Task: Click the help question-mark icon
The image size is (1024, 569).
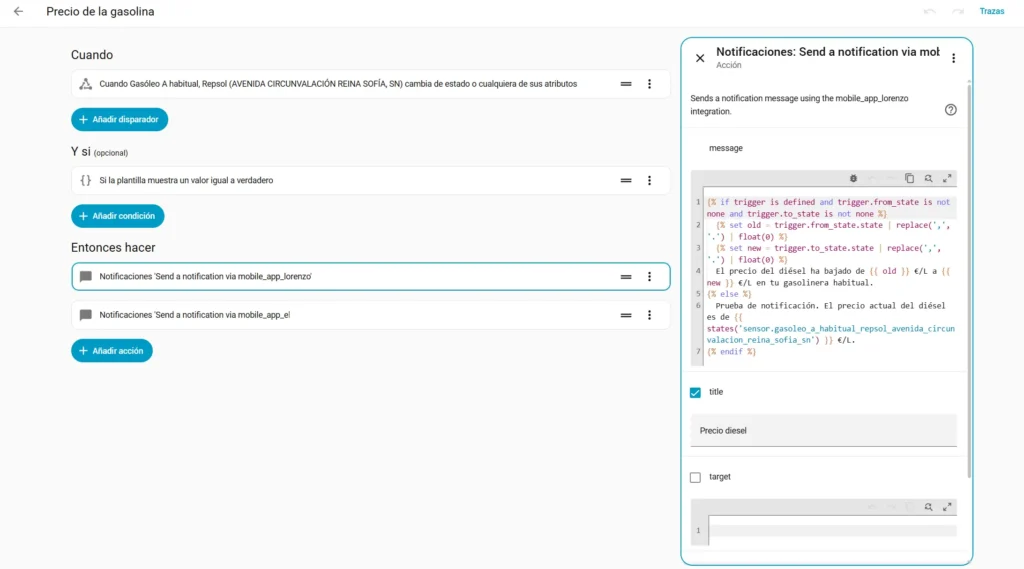Action: pos(950,110)
